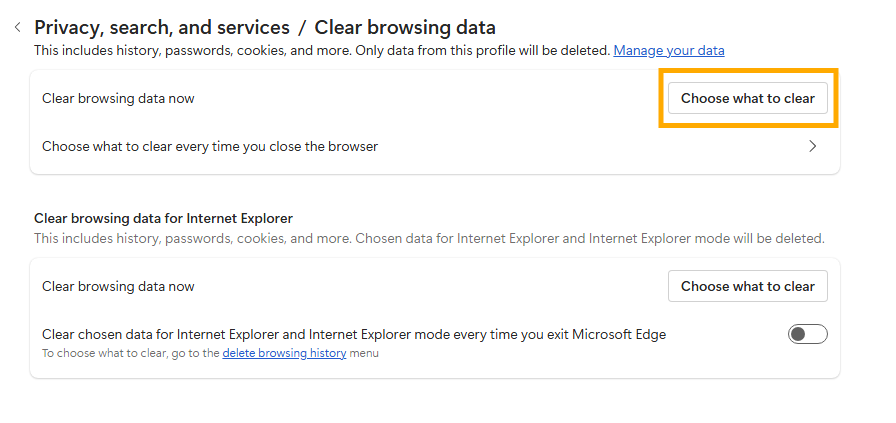The image size is (896, 423).
Task: Open the Manage your data link
Action: pos(669,50)
